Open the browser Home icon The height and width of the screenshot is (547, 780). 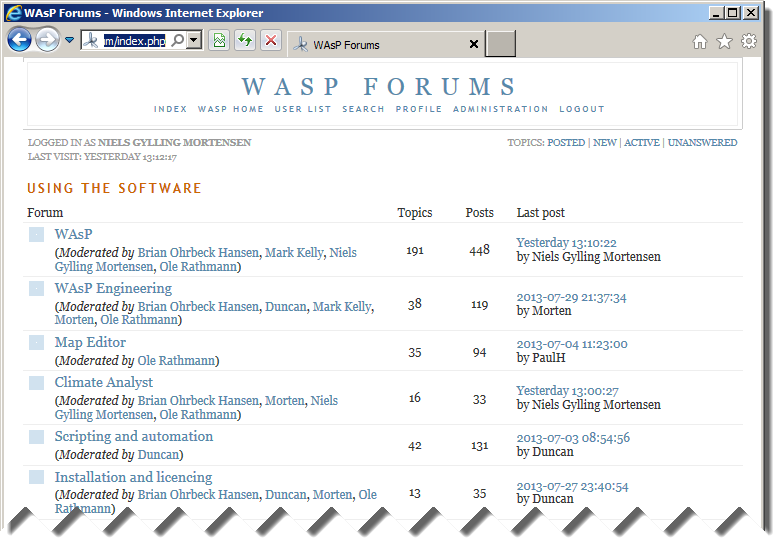[699, 42]
